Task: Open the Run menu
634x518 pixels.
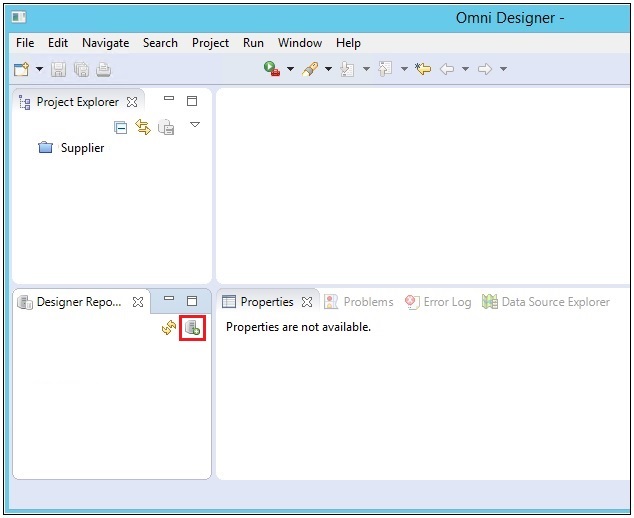Action: pos(253,42)
